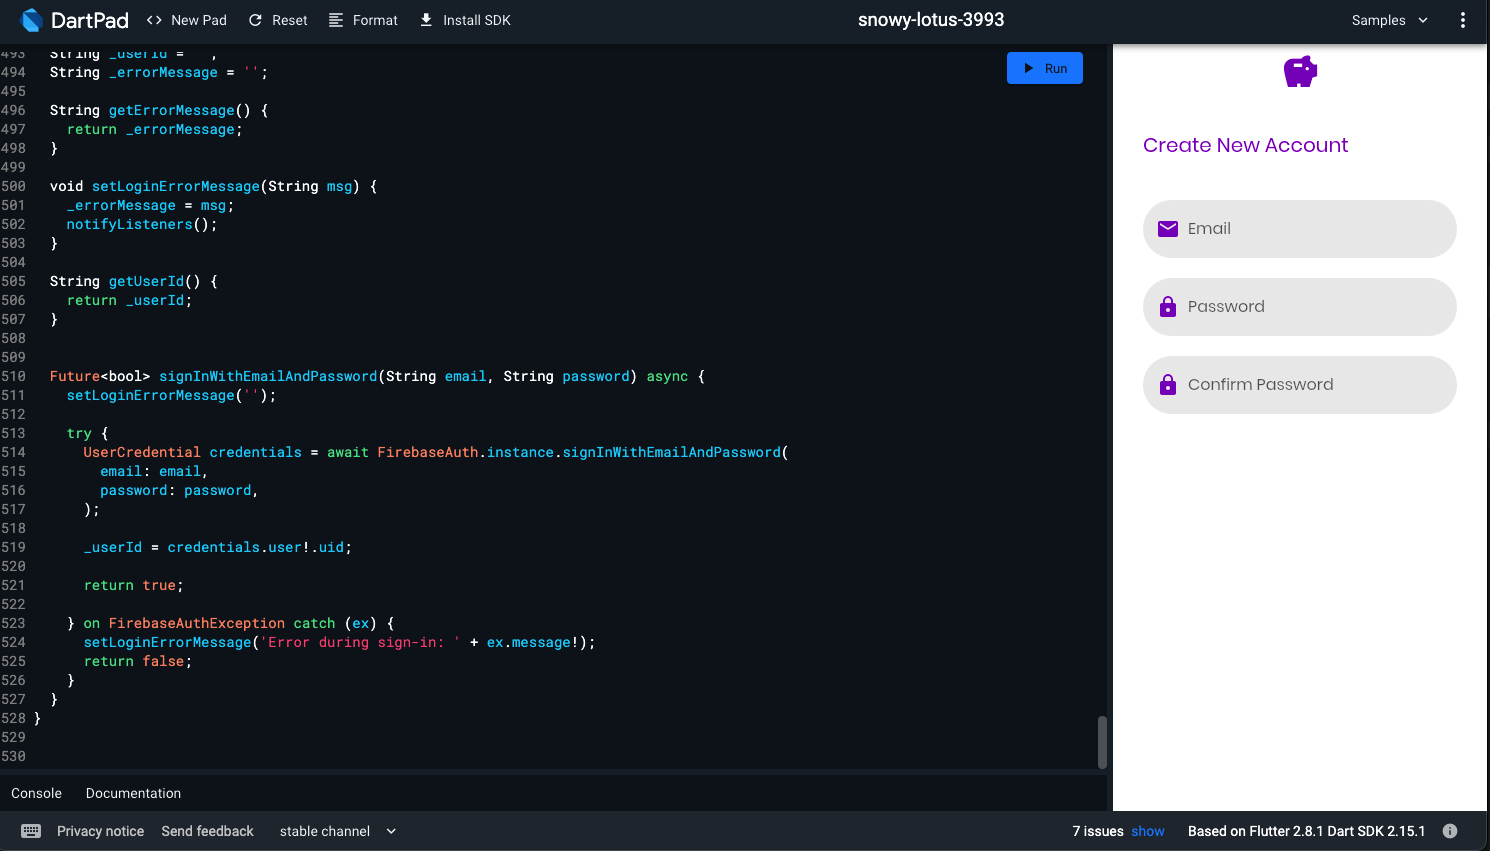This screenshot has height=851, width=1490.
Task: Click the keyboard shortcuts icon
Action: click(31, 831)
